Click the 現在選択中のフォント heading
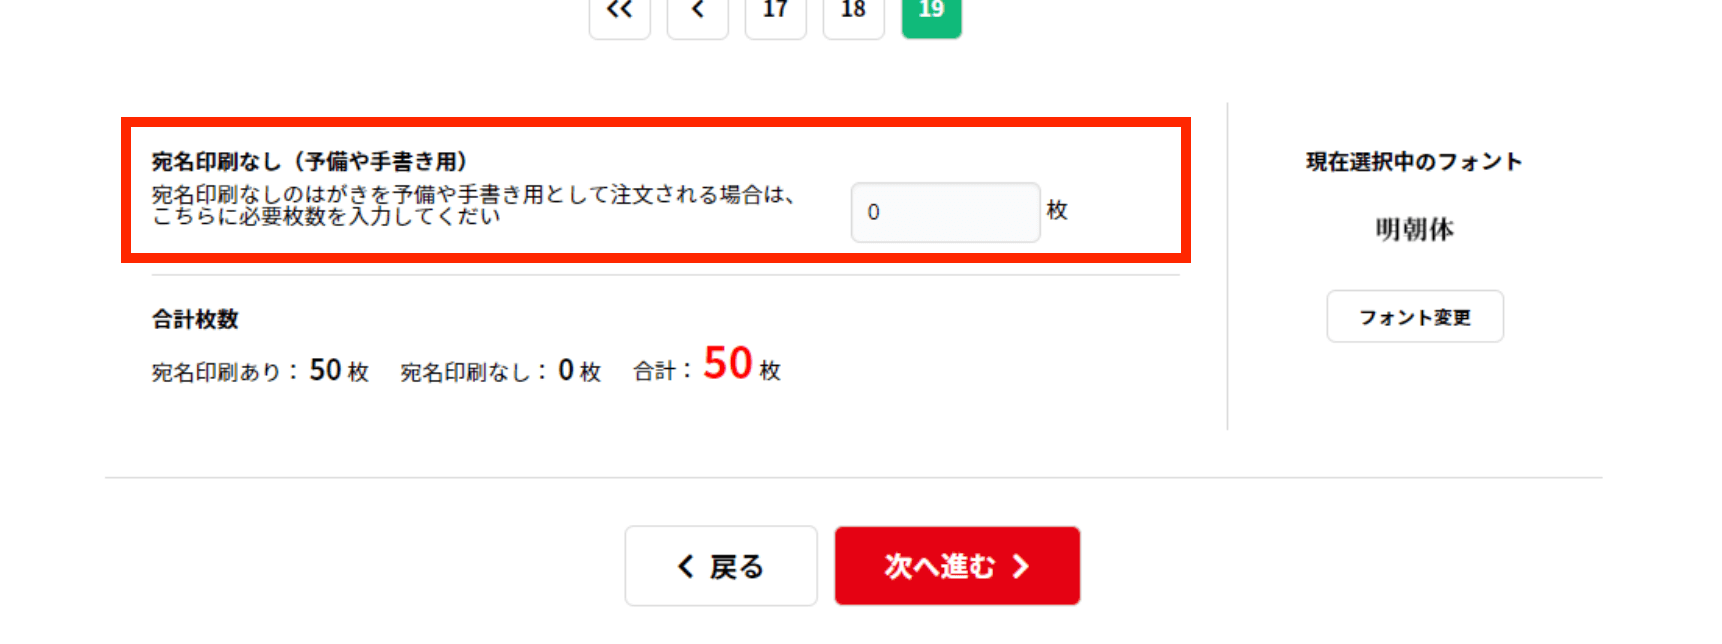Image resolution: width=1722 pixels, height=644 pixels. [1414, 162]
